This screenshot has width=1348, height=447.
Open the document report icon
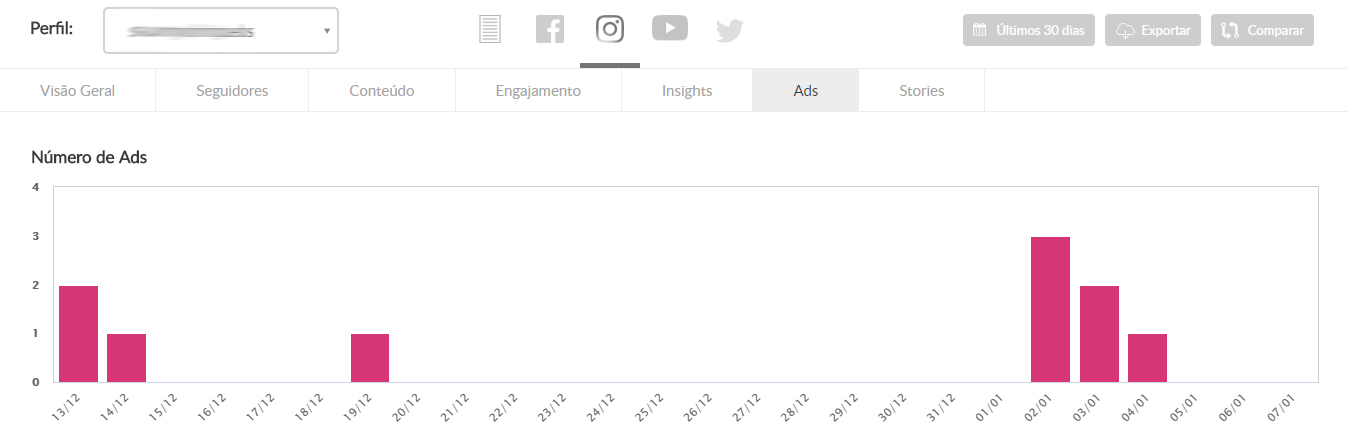coord(489,29)
